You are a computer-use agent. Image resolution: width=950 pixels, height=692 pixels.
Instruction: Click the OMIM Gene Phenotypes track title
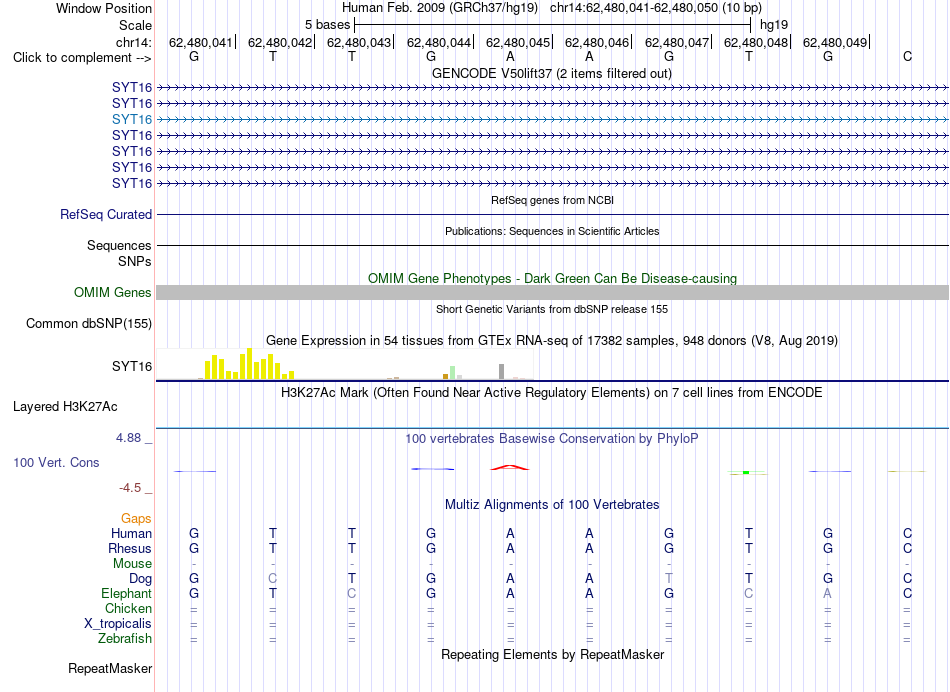[553, 279]
